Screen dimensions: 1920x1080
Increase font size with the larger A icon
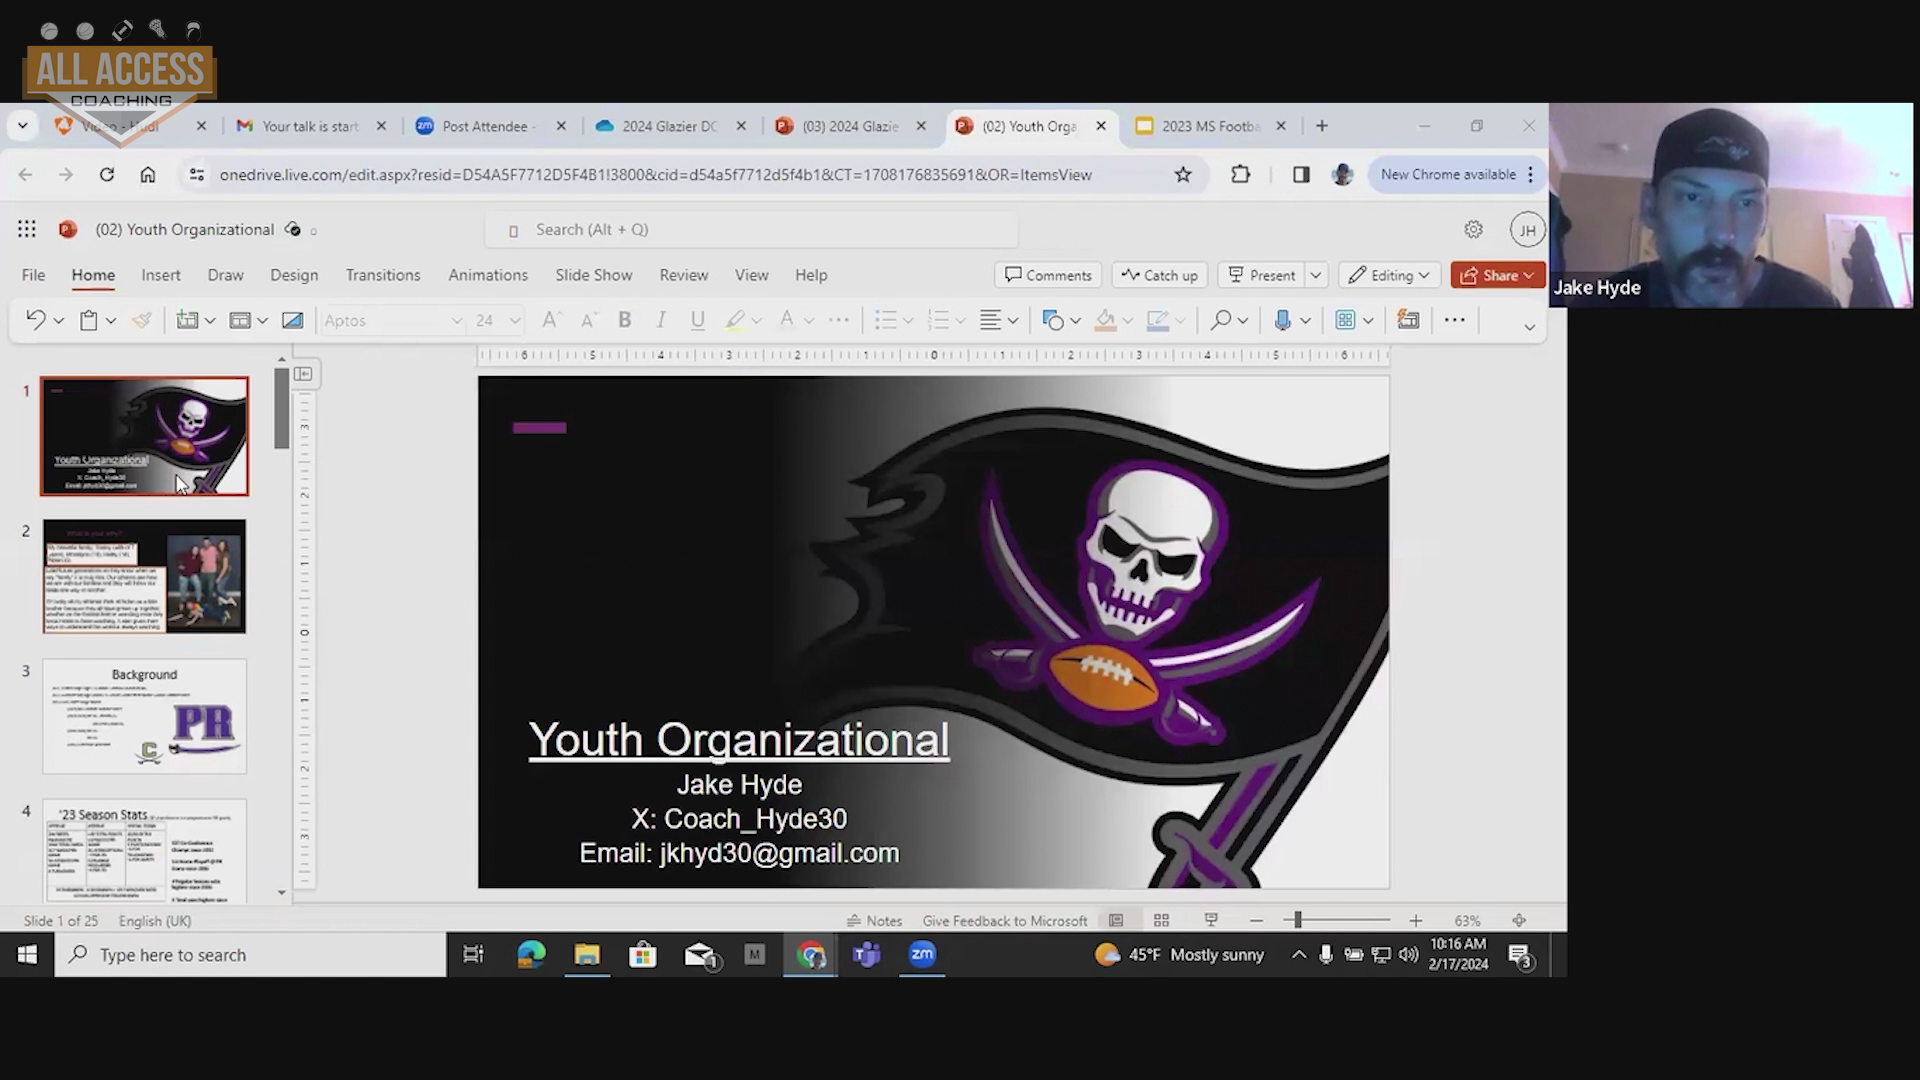point(550,320)
